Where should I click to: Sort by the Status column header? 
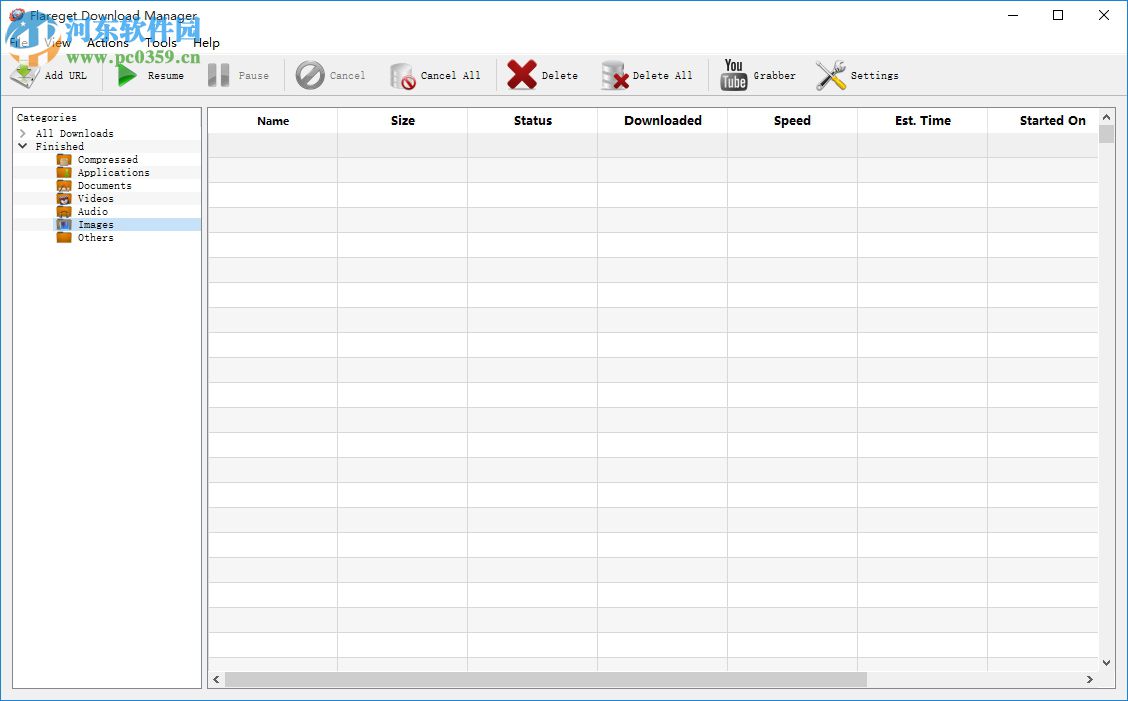[x=532, y=121]
